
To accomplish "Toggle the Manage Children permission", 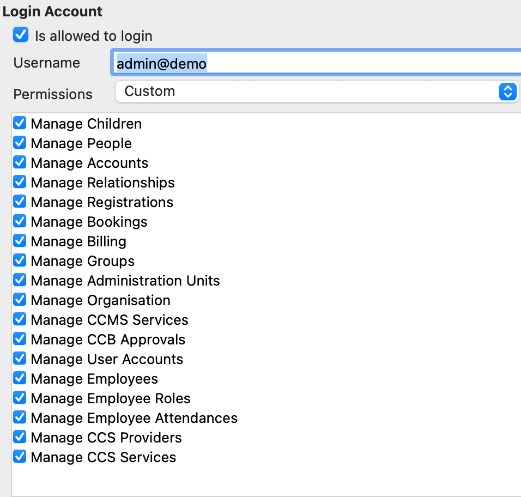I will (x=20, y=123).
